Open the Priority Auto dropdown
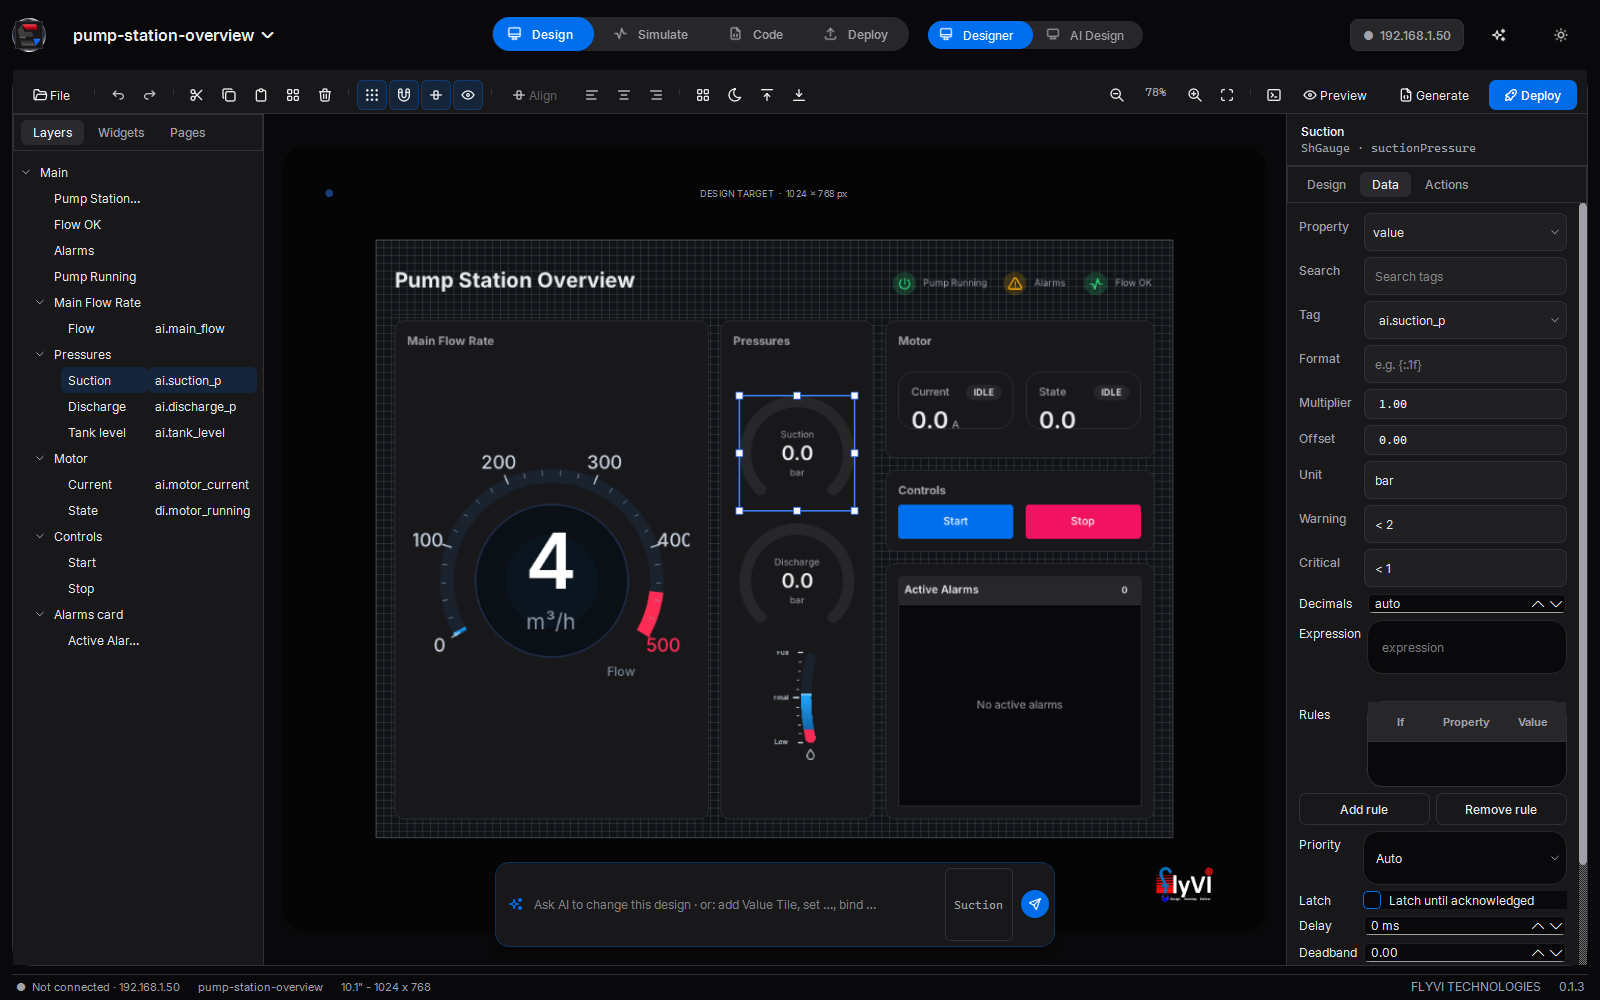 (1465, 858)
